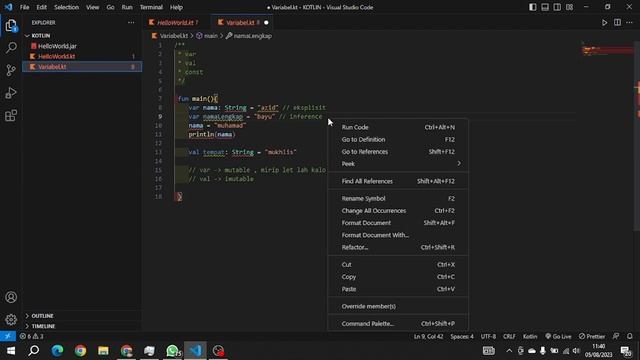This screenshot has width=640, height=360.
Task: Open the View menu
Action: 92,7
